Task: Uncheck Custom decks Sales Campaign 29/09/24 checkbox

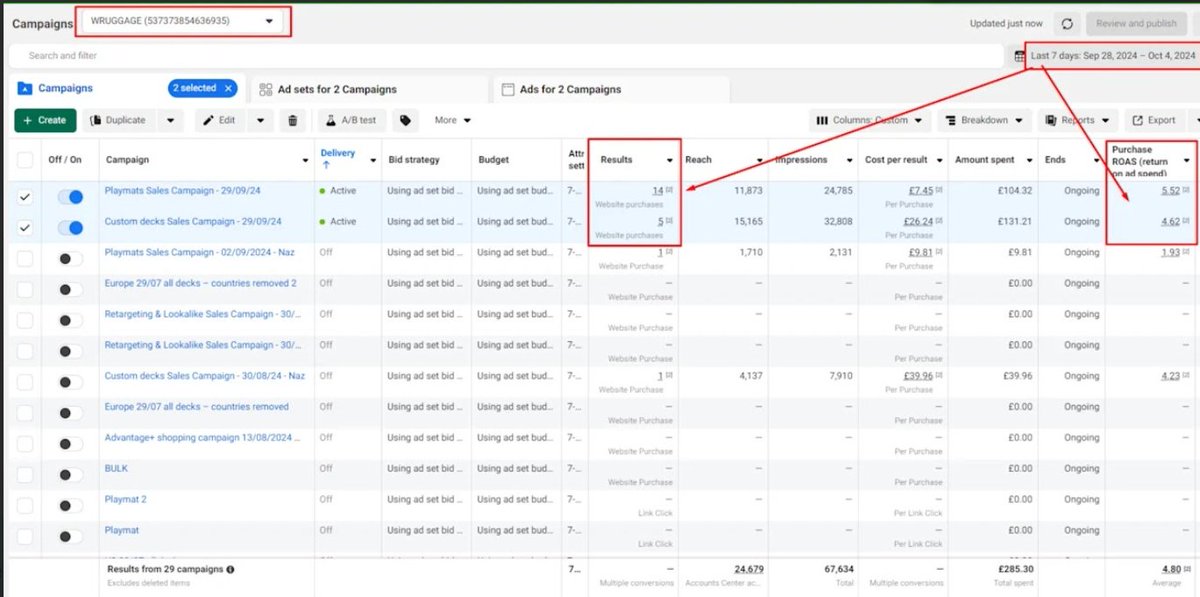Action: point(25,228)
